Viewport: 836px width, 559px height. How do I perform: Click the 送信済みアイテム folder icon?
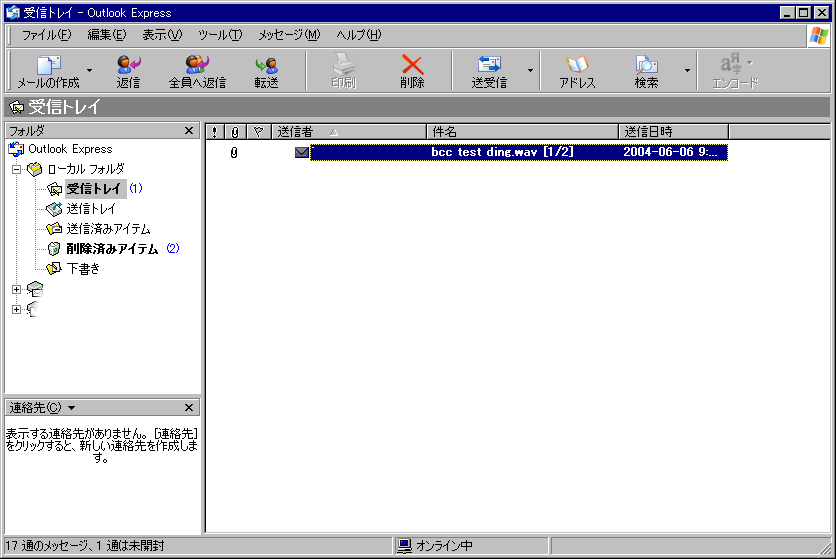pyautogui.click(x=54, y=229)
